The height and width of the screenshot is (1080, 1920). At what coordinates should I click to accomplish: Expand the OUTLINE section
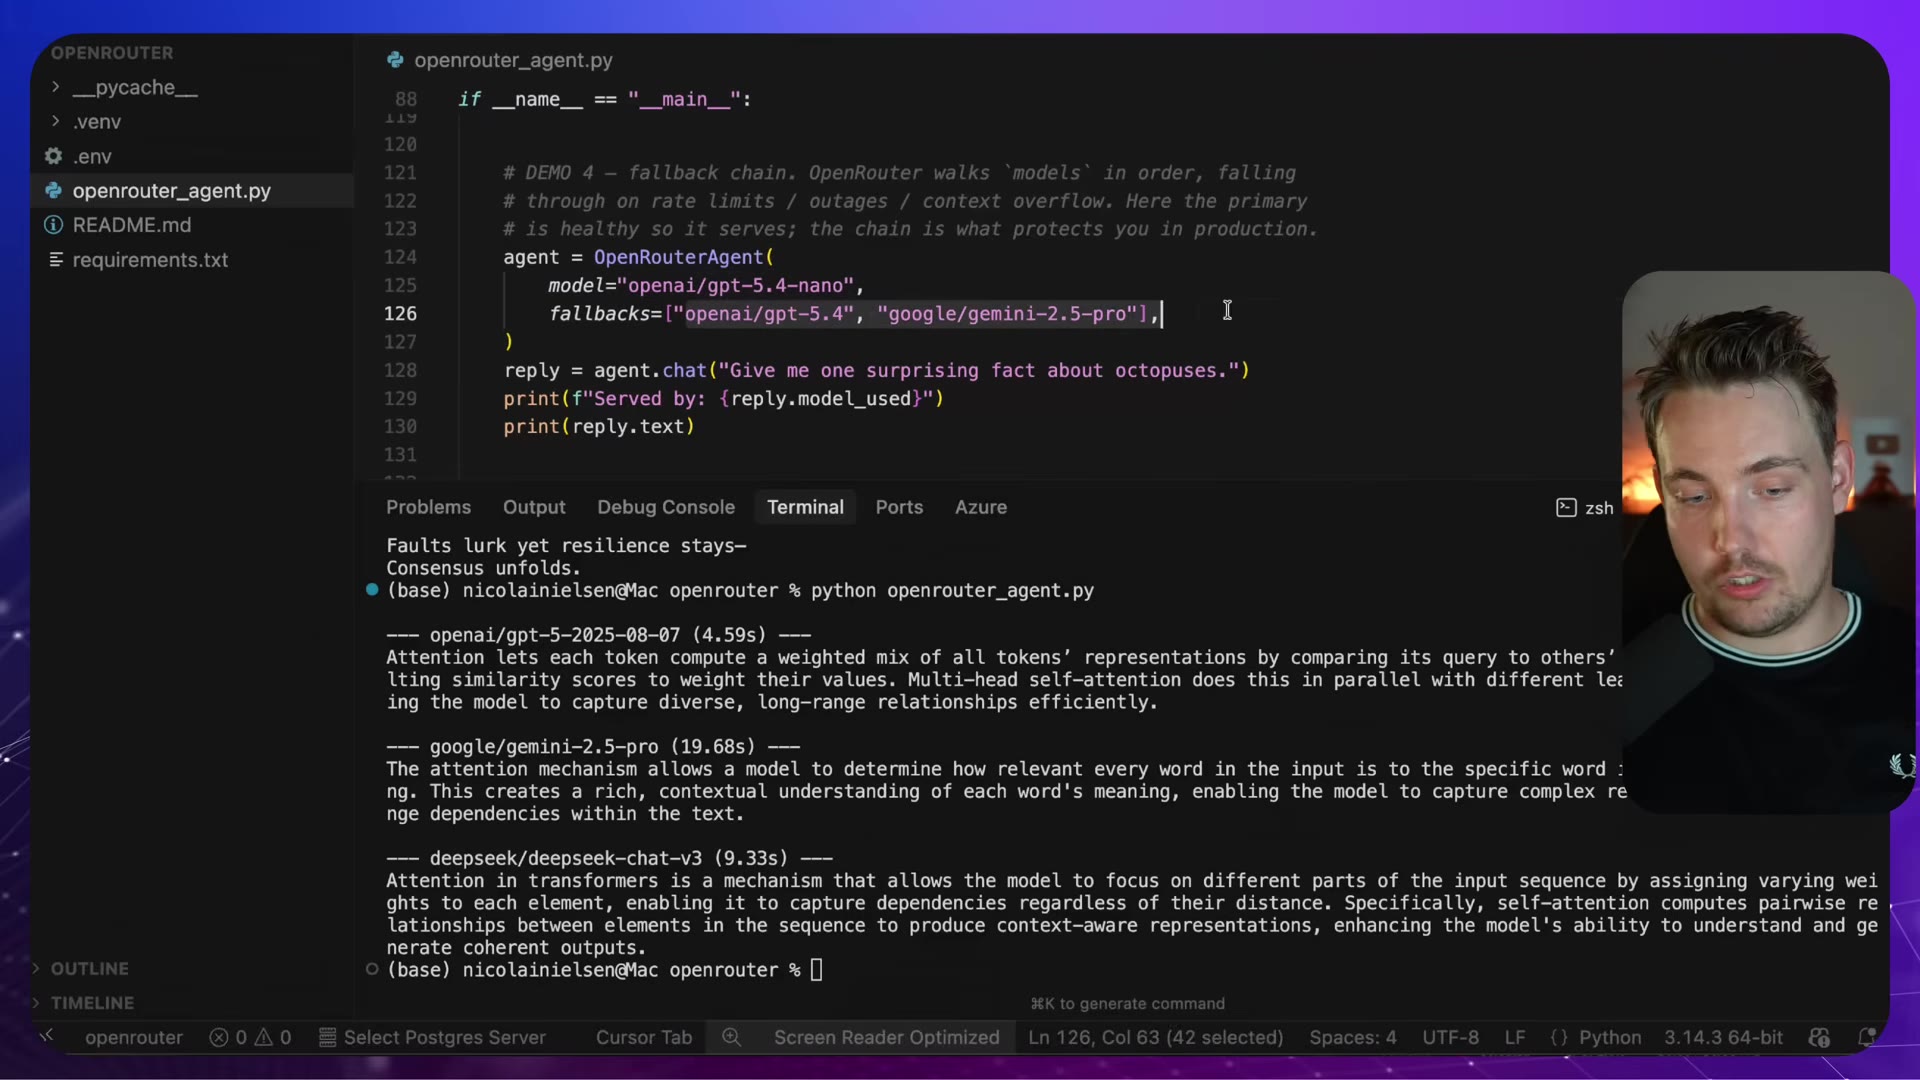pos(89,968)
